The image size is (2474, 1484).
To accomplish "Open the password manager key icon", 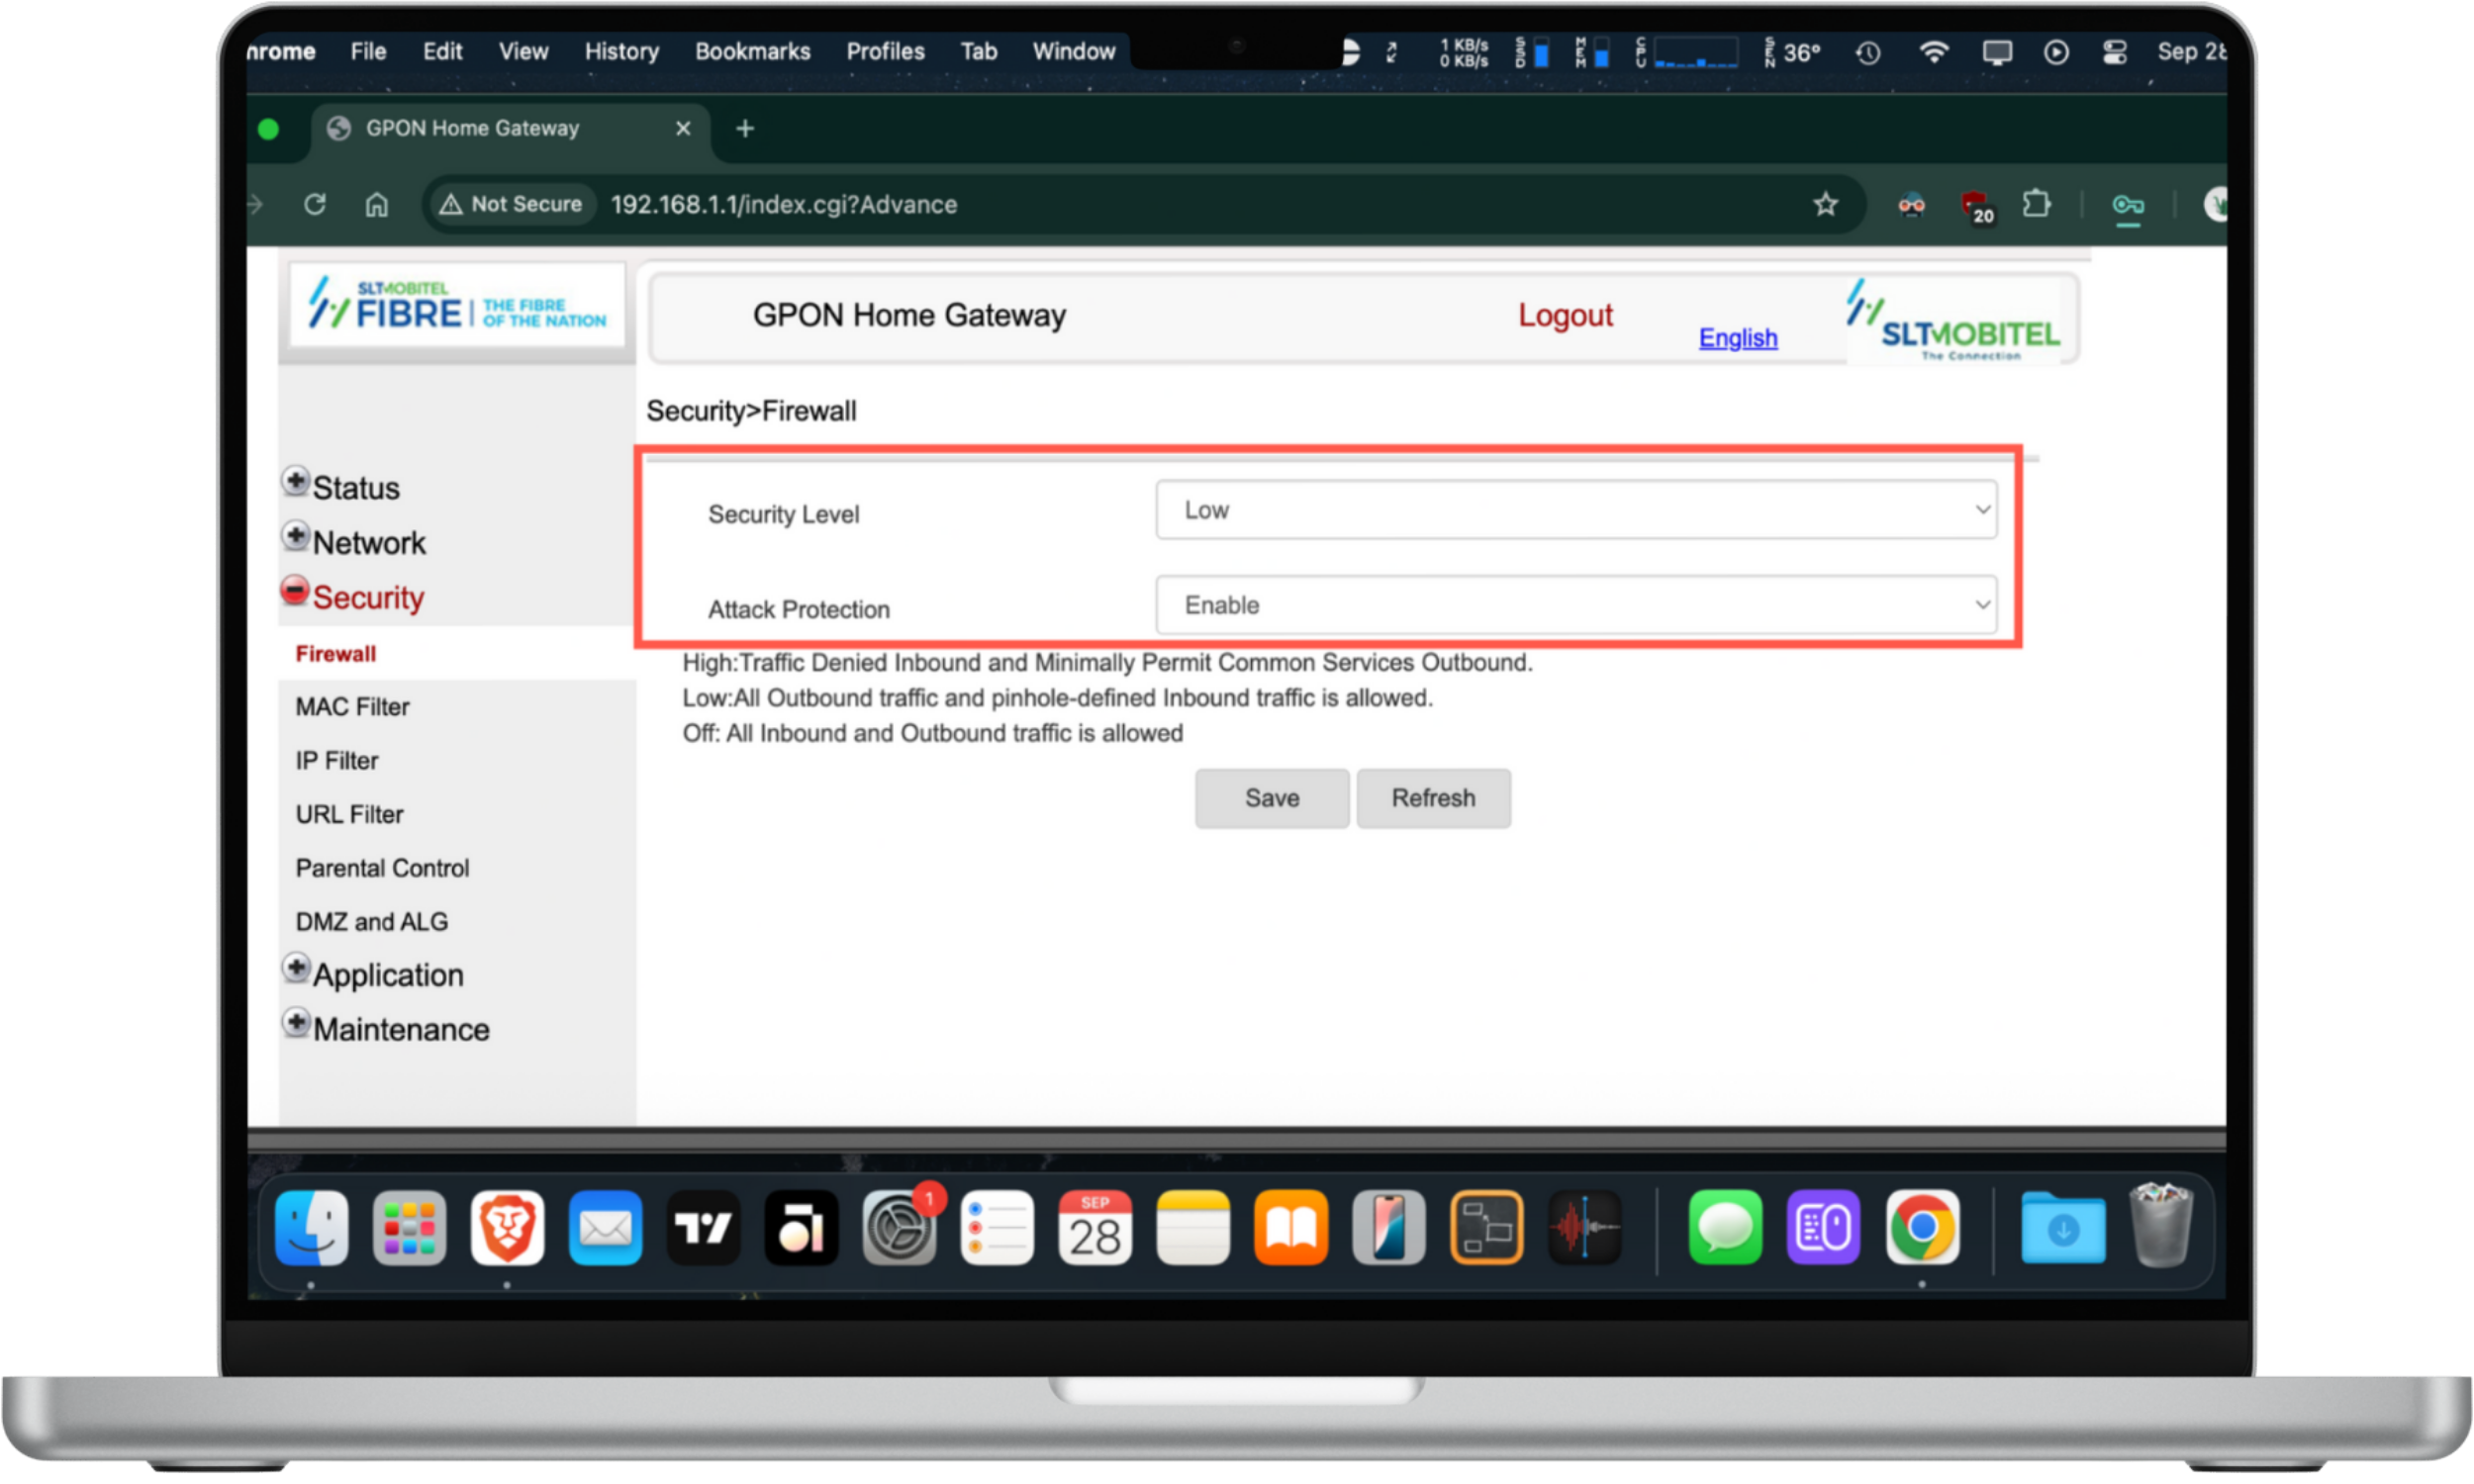I will tap(2127, 206).
